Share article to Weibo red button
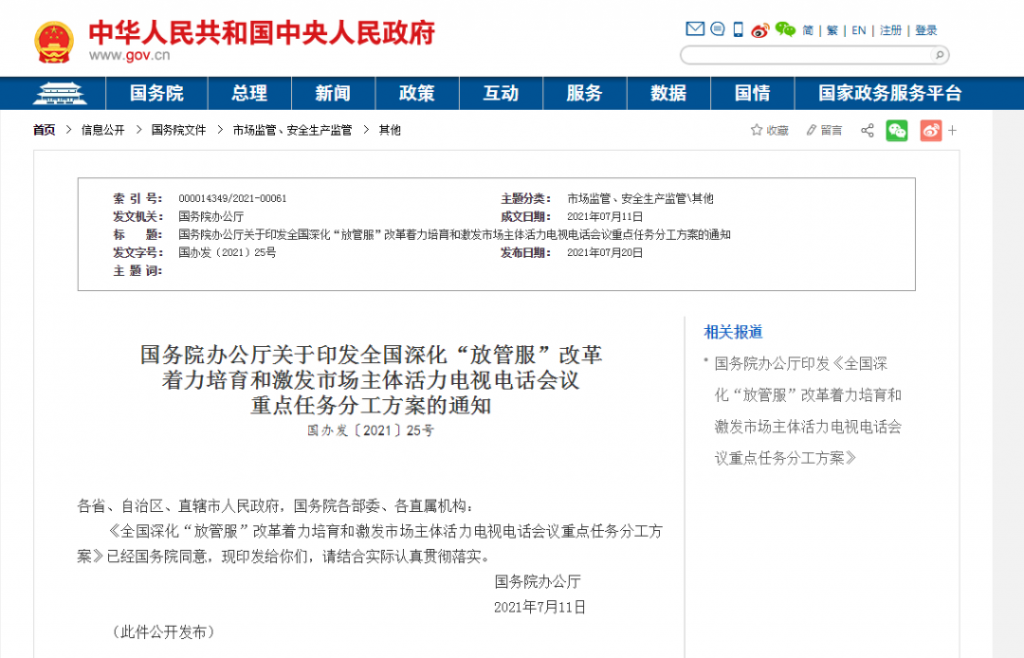Viewport: 1024px width, 658px height. click(x=931, y=131)
